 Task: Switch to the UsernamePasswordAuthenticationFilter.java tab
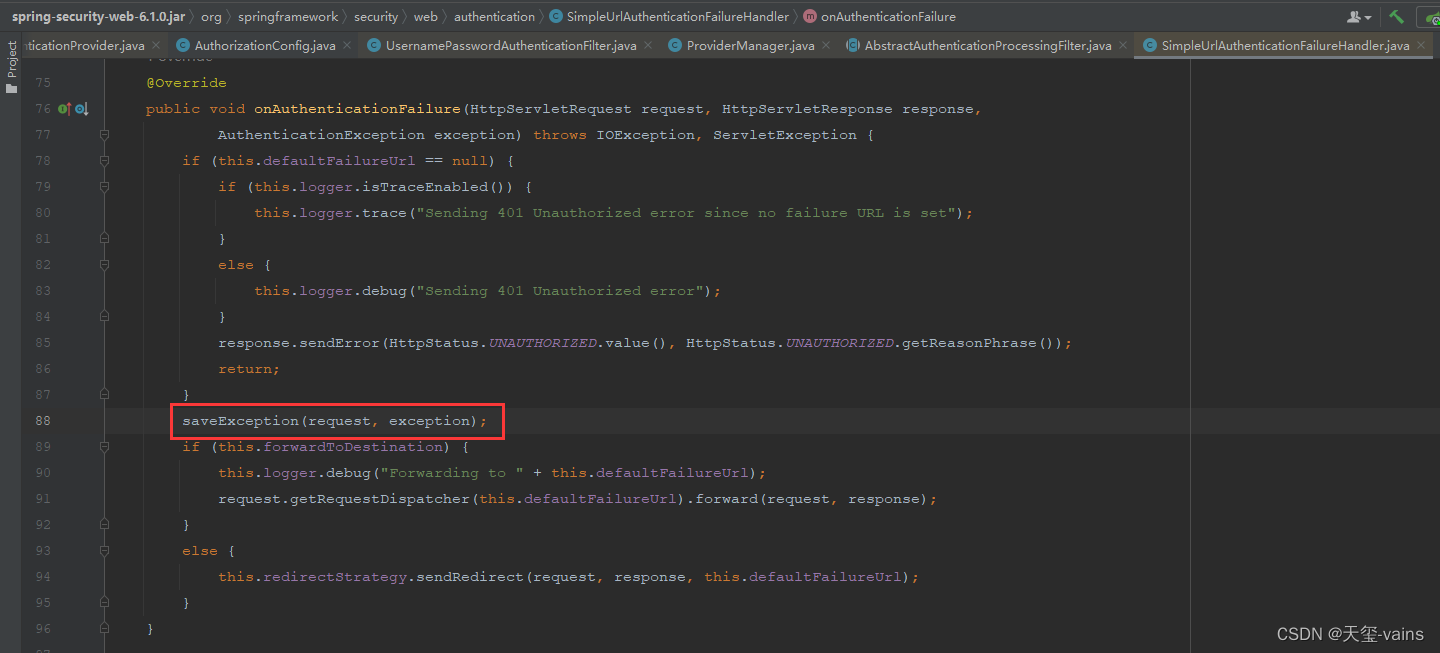pos(510,46)
